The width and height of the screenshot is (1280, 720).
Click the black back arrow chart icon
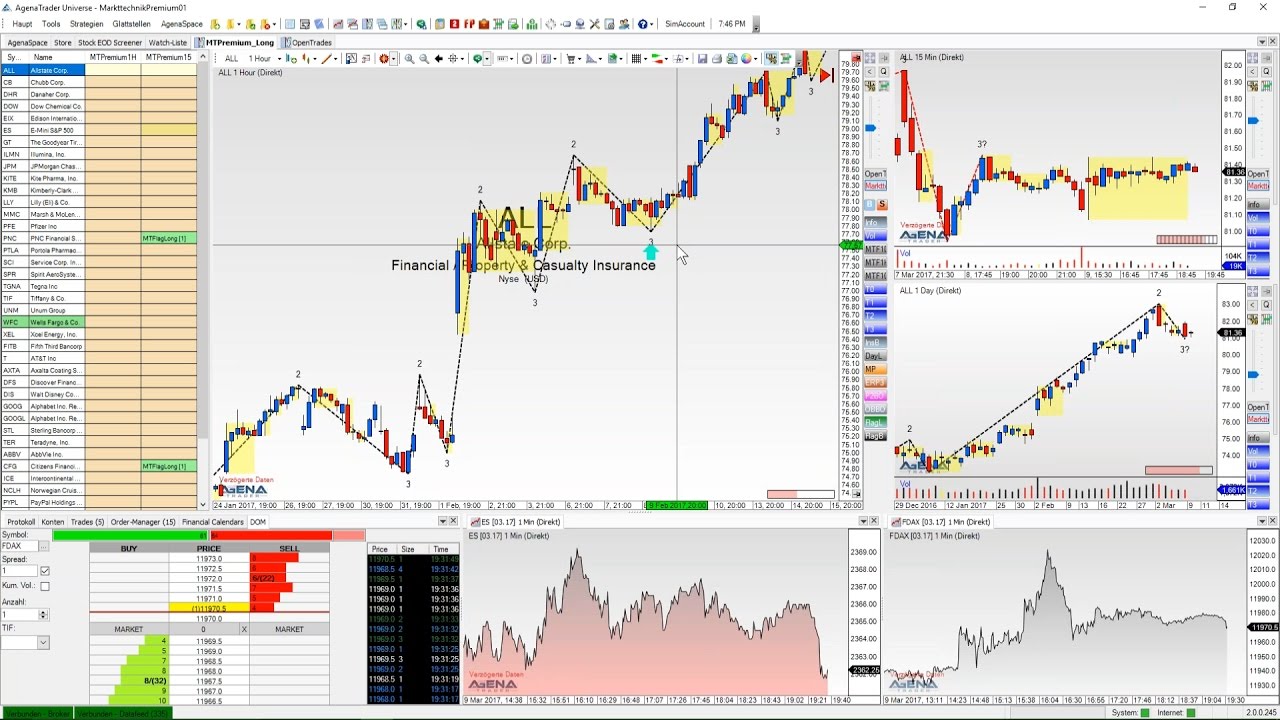point(438,59)
